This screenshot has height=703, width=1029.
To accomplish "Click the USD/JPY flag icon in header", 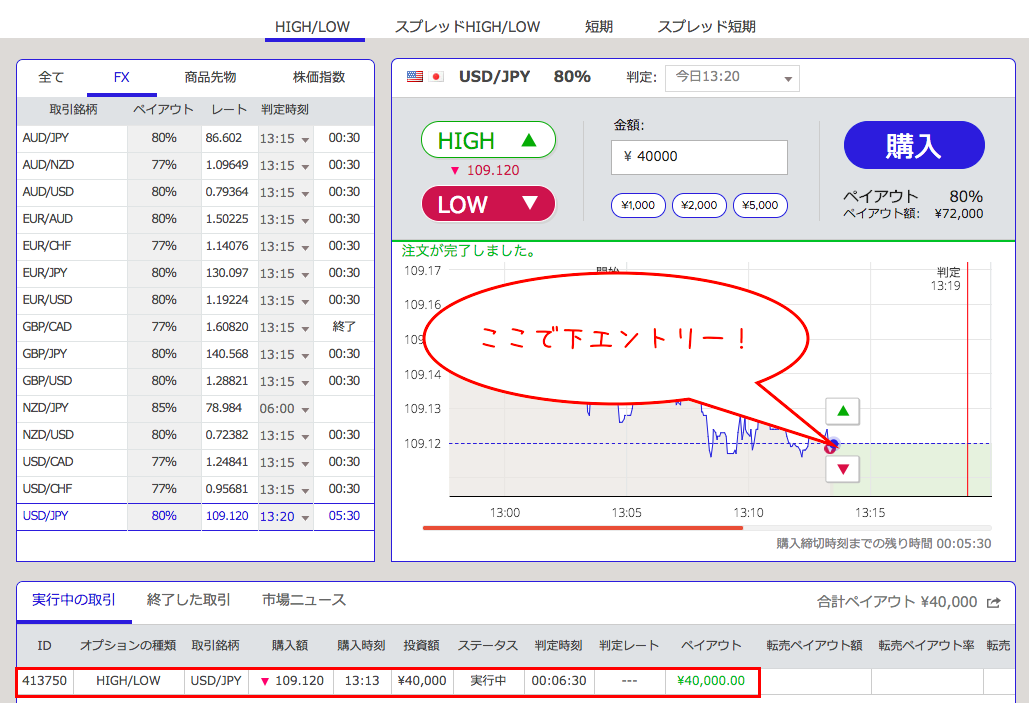I will pyautogui.click(x=425, y=77).
